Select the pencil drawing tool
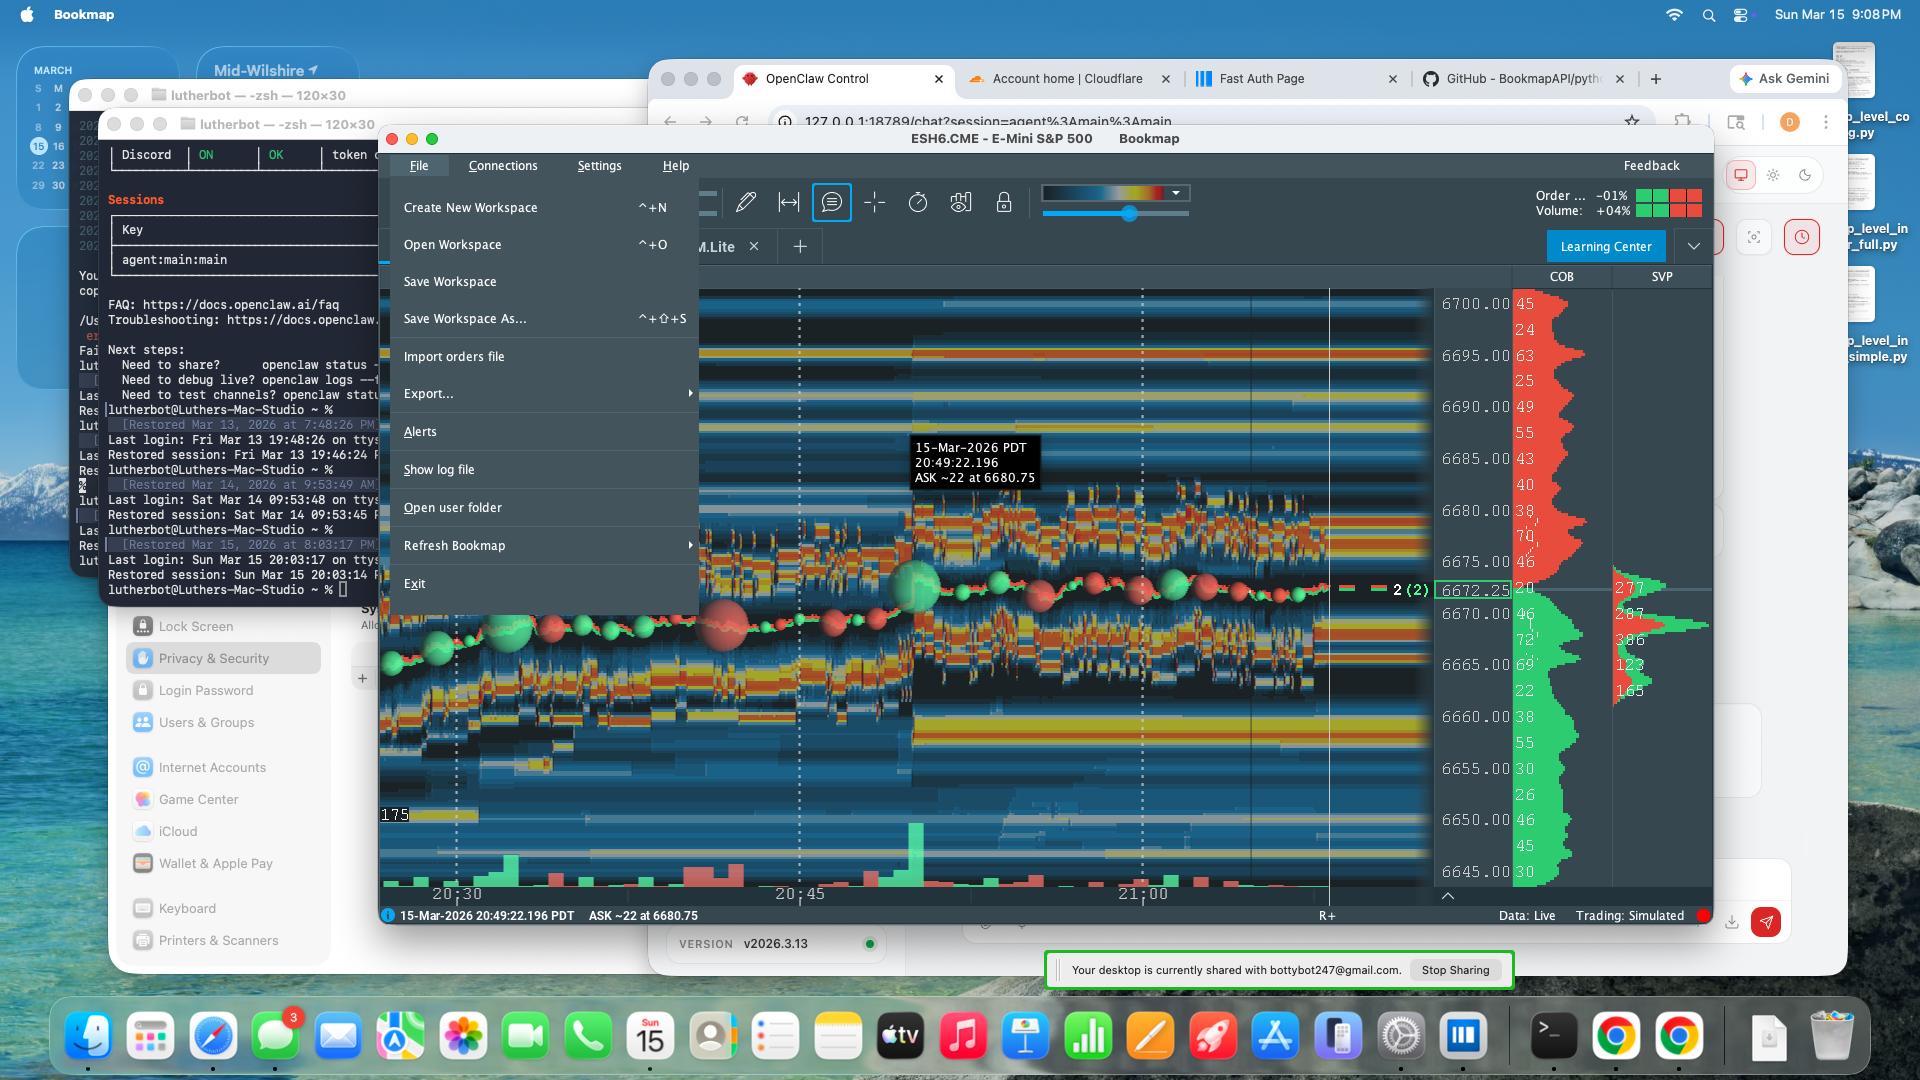The height and width of the screenshot is (1080, 1920). pos(745,203)
